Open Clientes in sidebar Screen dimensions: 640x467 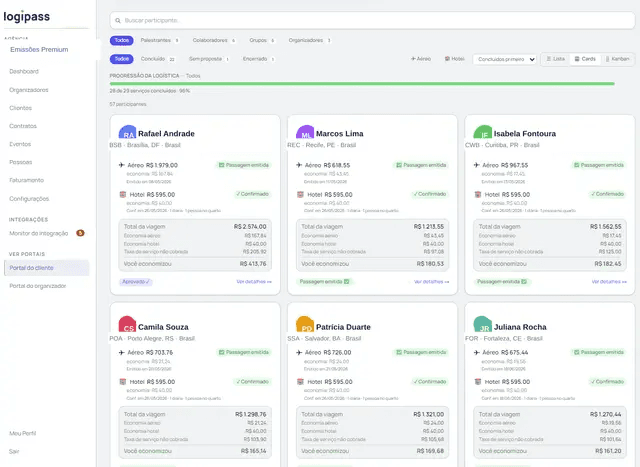(20, 108)
